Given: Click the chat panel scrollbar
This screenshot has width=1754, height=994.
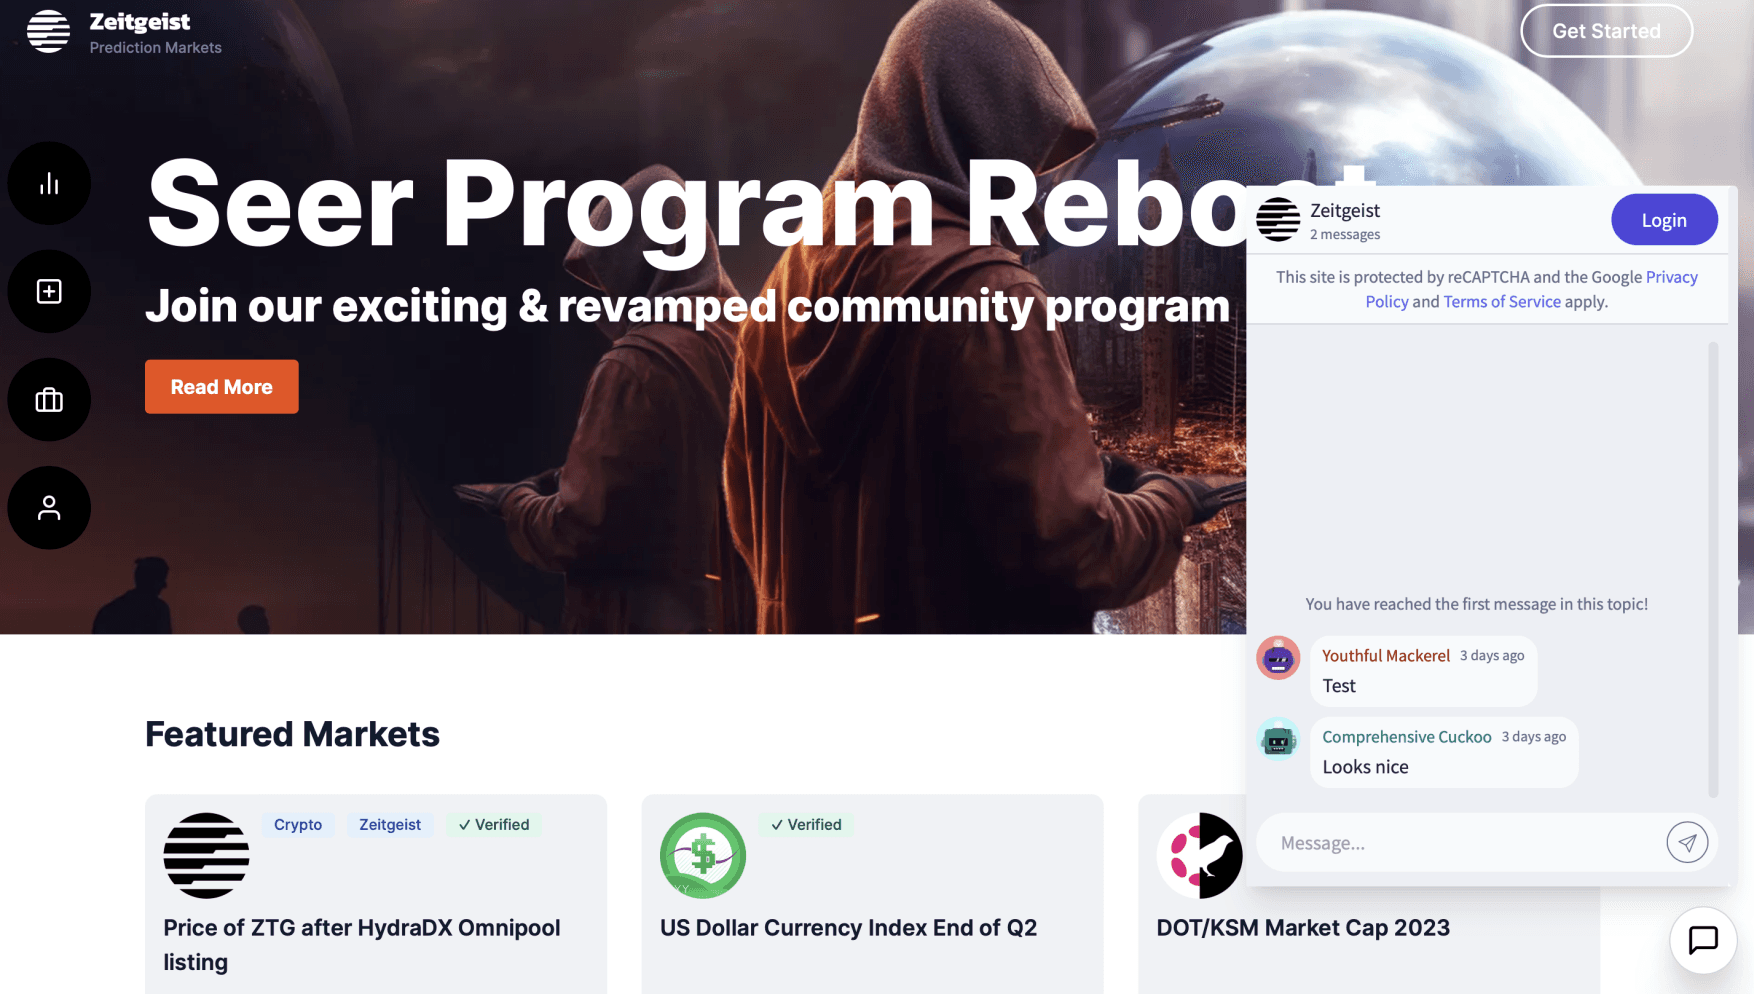Looking at the screenshot, I should click(x=1713, y=570).
